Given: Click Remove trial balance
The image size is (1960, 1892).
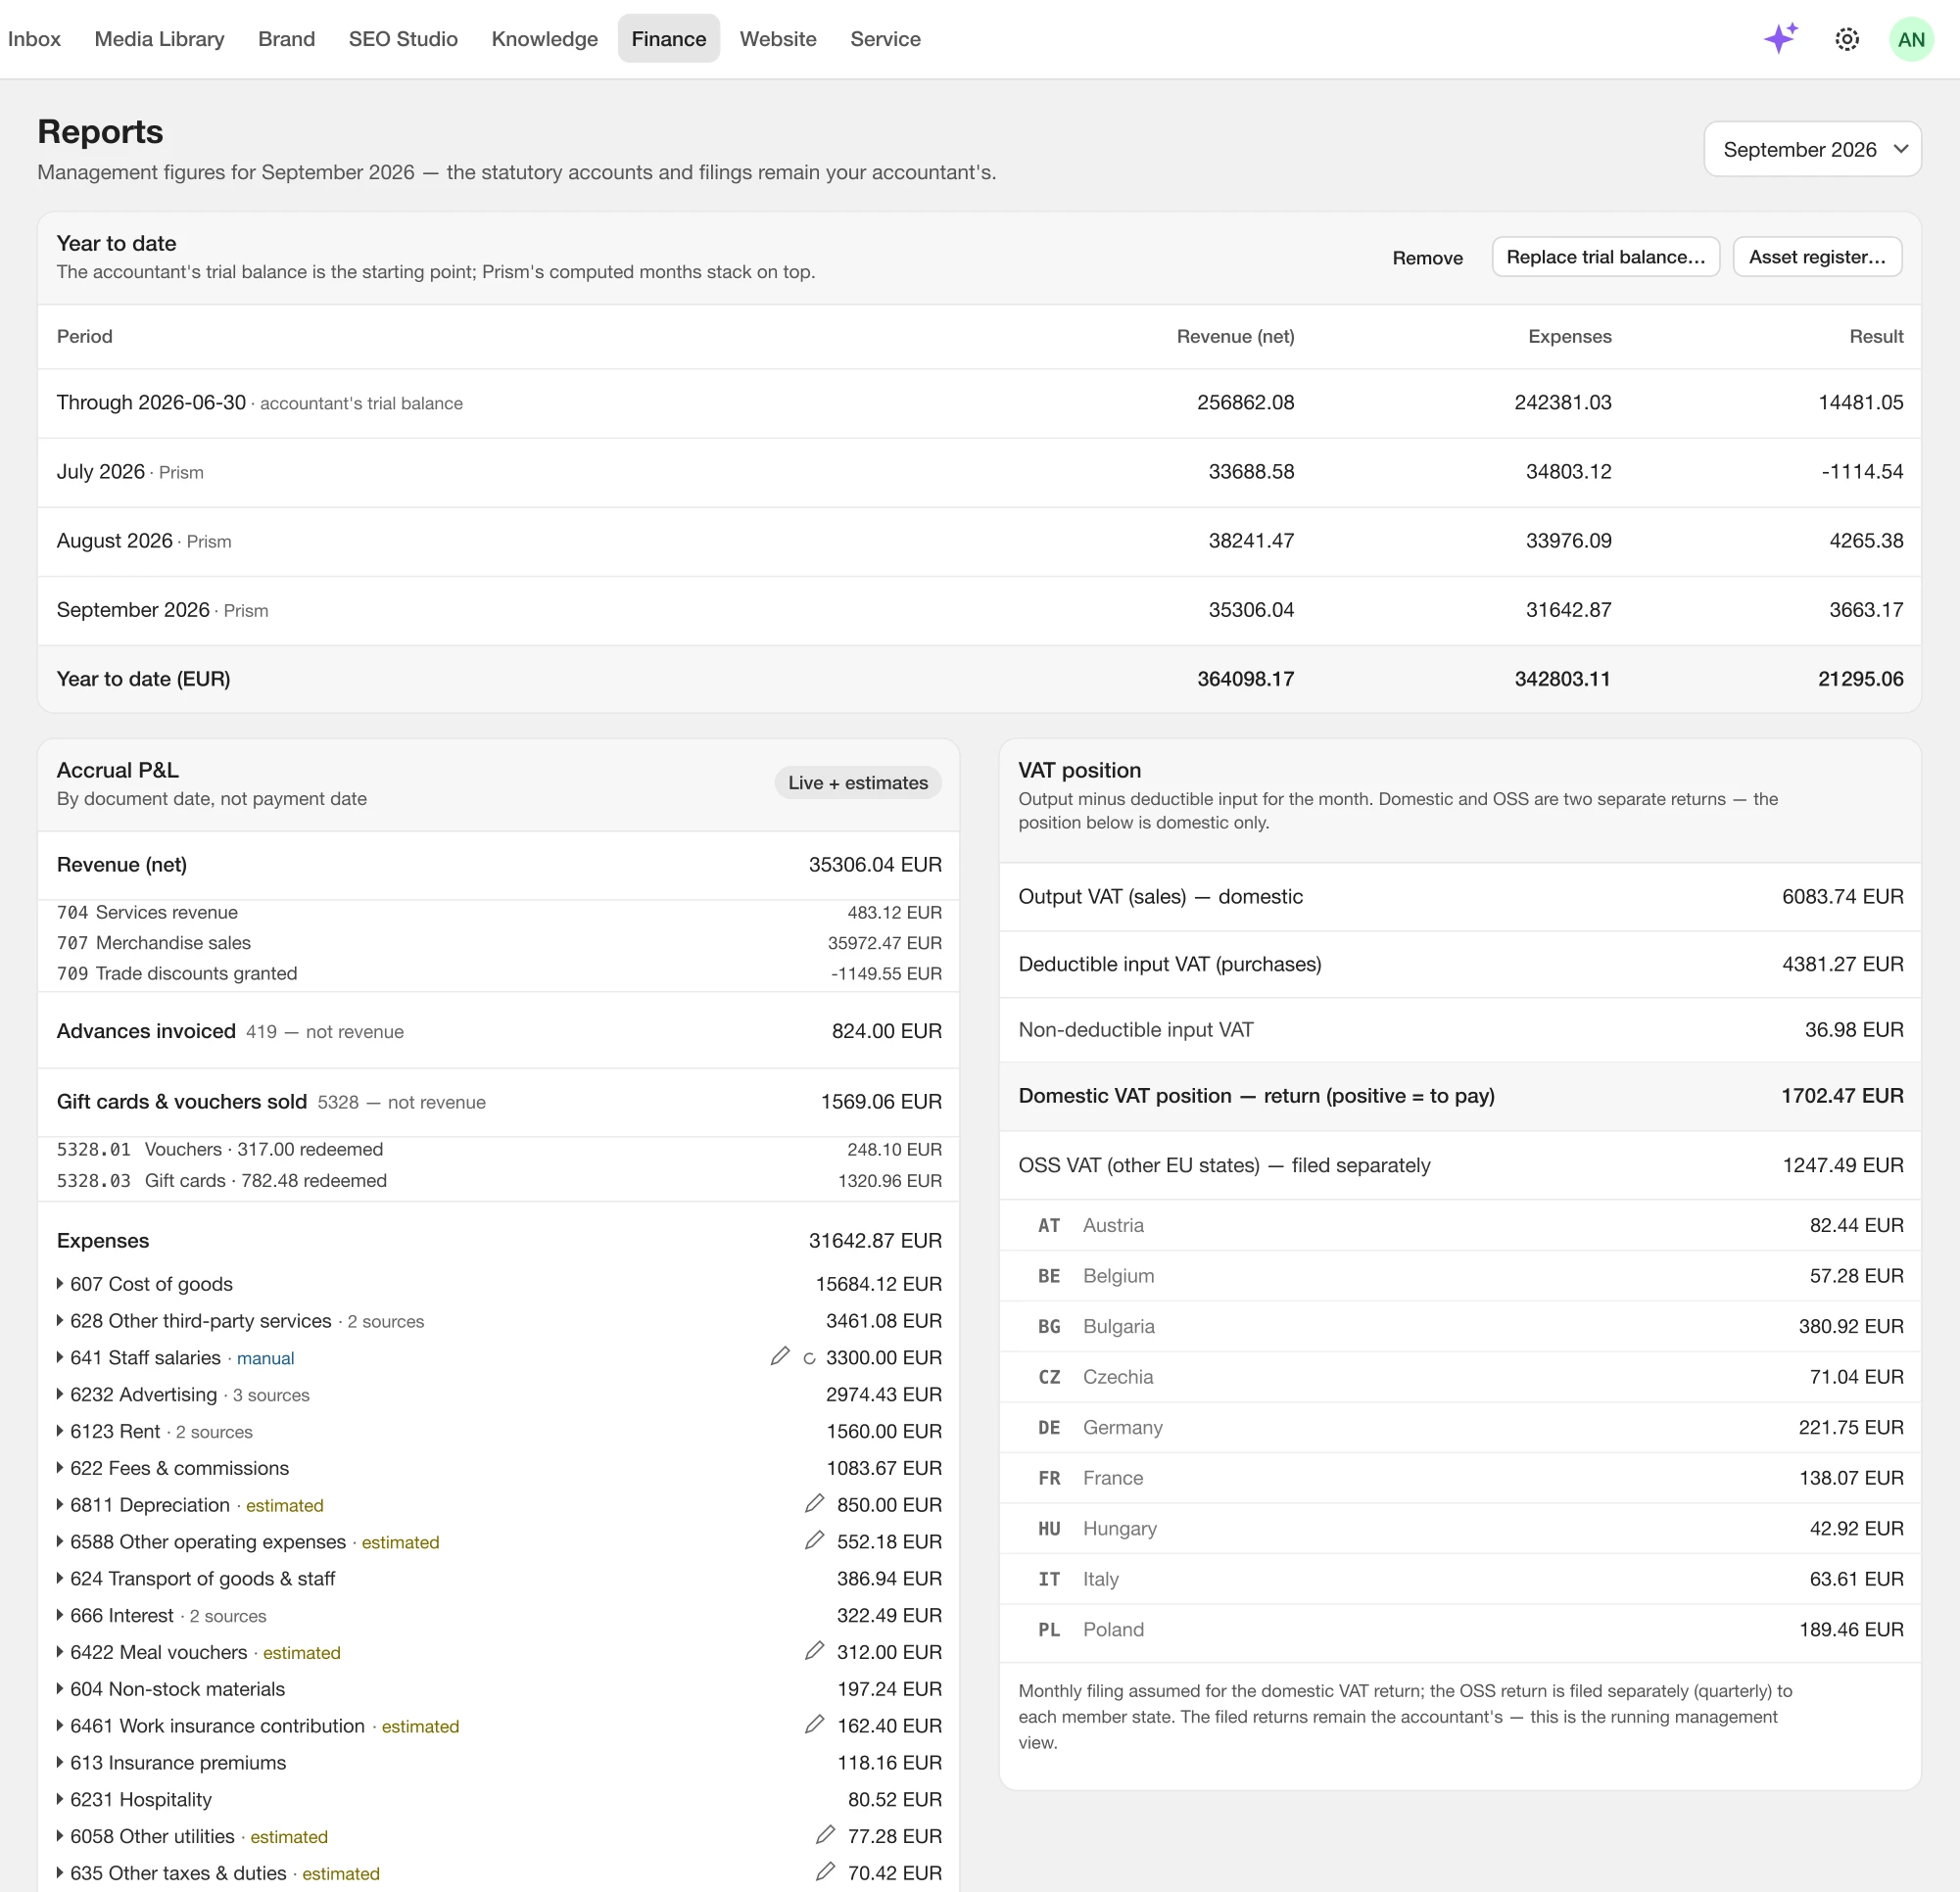Looking at the screenshot, I should [1427, 258].
